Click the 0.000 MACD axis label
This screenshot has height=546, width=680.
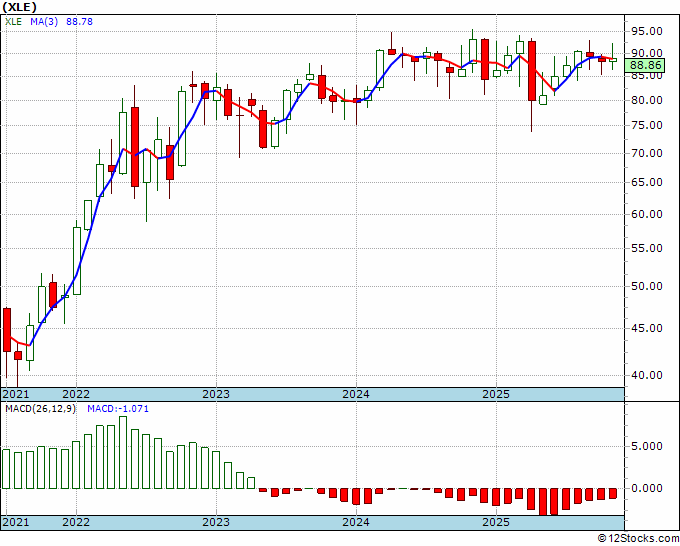click(647, 488)
